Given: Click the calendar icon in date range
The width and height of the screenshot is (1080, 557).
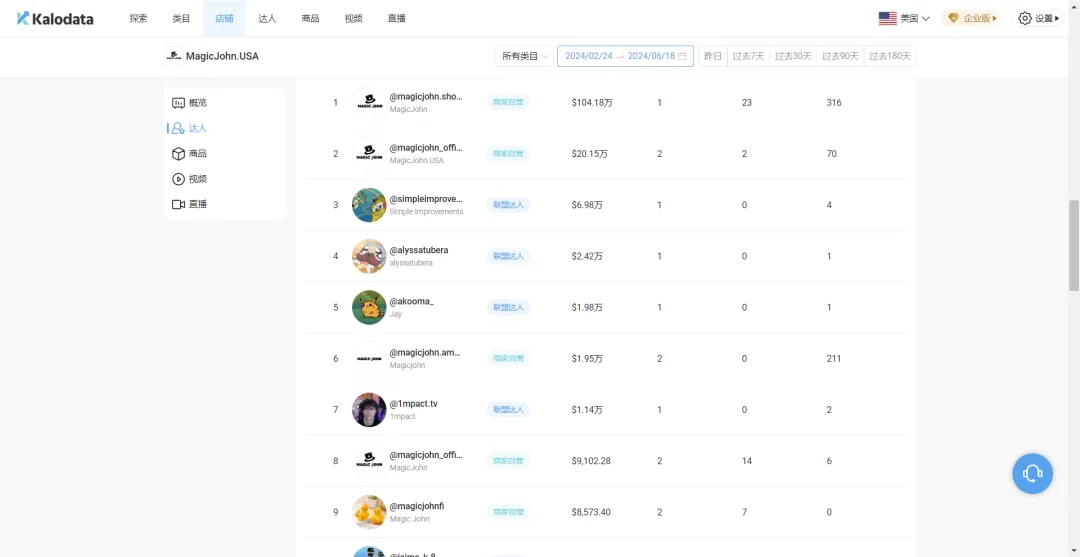Looking at the screenshot, I should click(682, 56).
